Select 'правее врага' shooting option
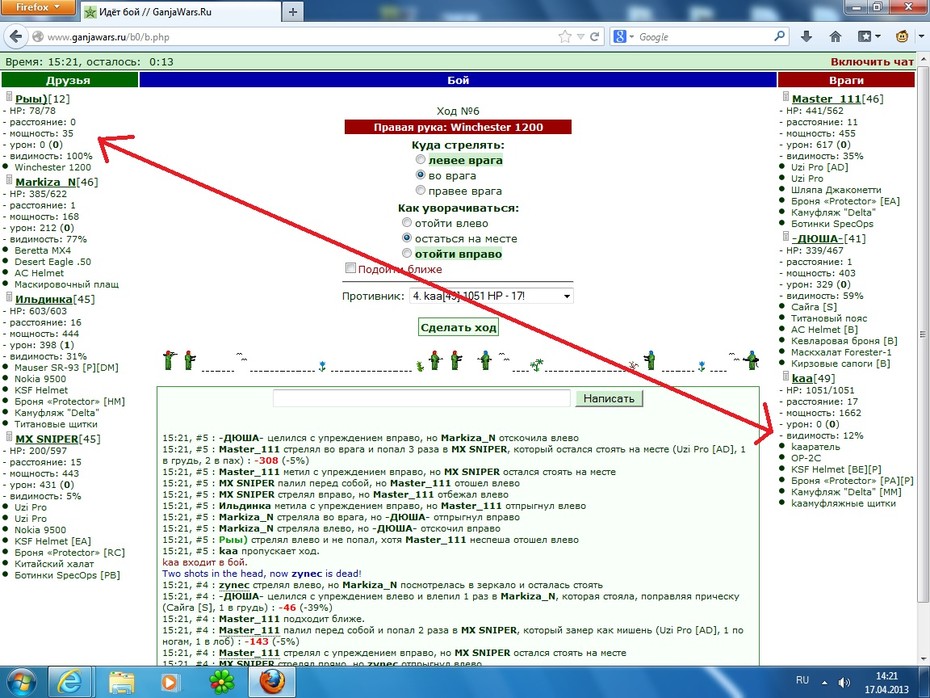This screenshot has height=698, width=930. pos(421,190)
